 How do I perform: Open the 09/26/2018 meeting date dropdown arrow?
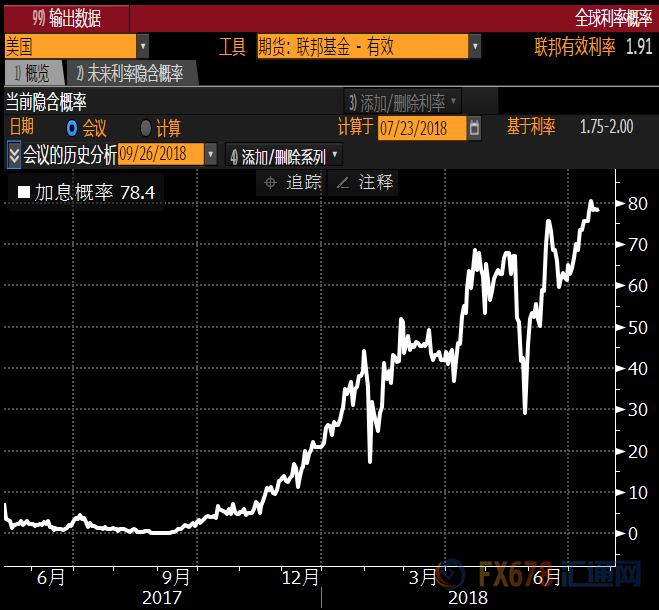click(211, 154)
